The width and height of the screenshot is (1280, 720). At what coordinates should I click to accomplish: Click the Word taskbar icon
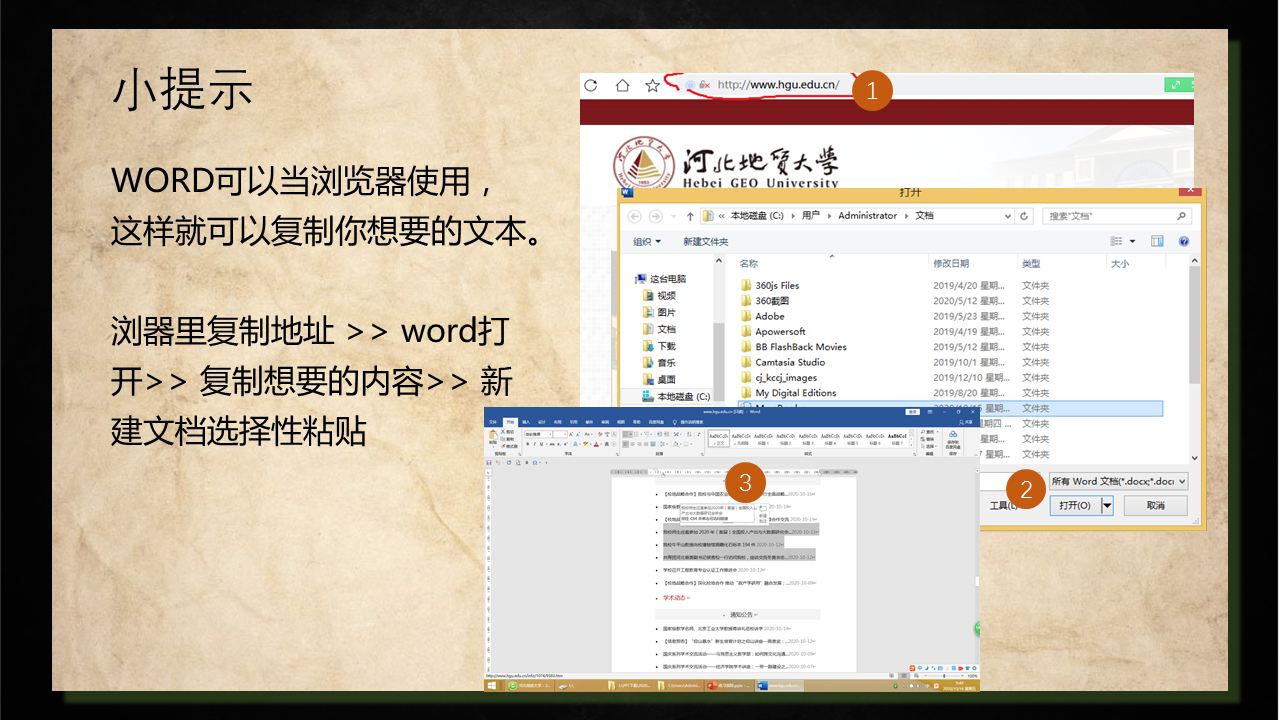click(762, 686)
